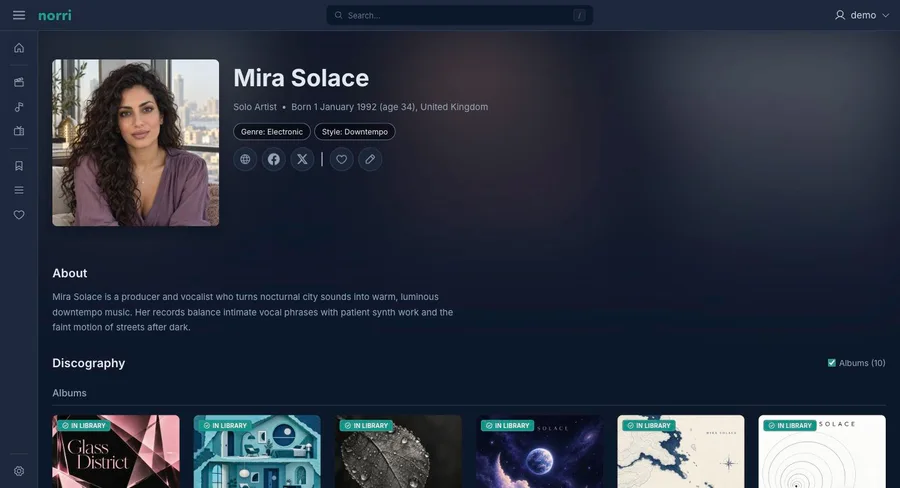This screenshot has width=900, height=488.
Task: Click the norri logo
Action: pyautogui.click(x=55, y=16)
